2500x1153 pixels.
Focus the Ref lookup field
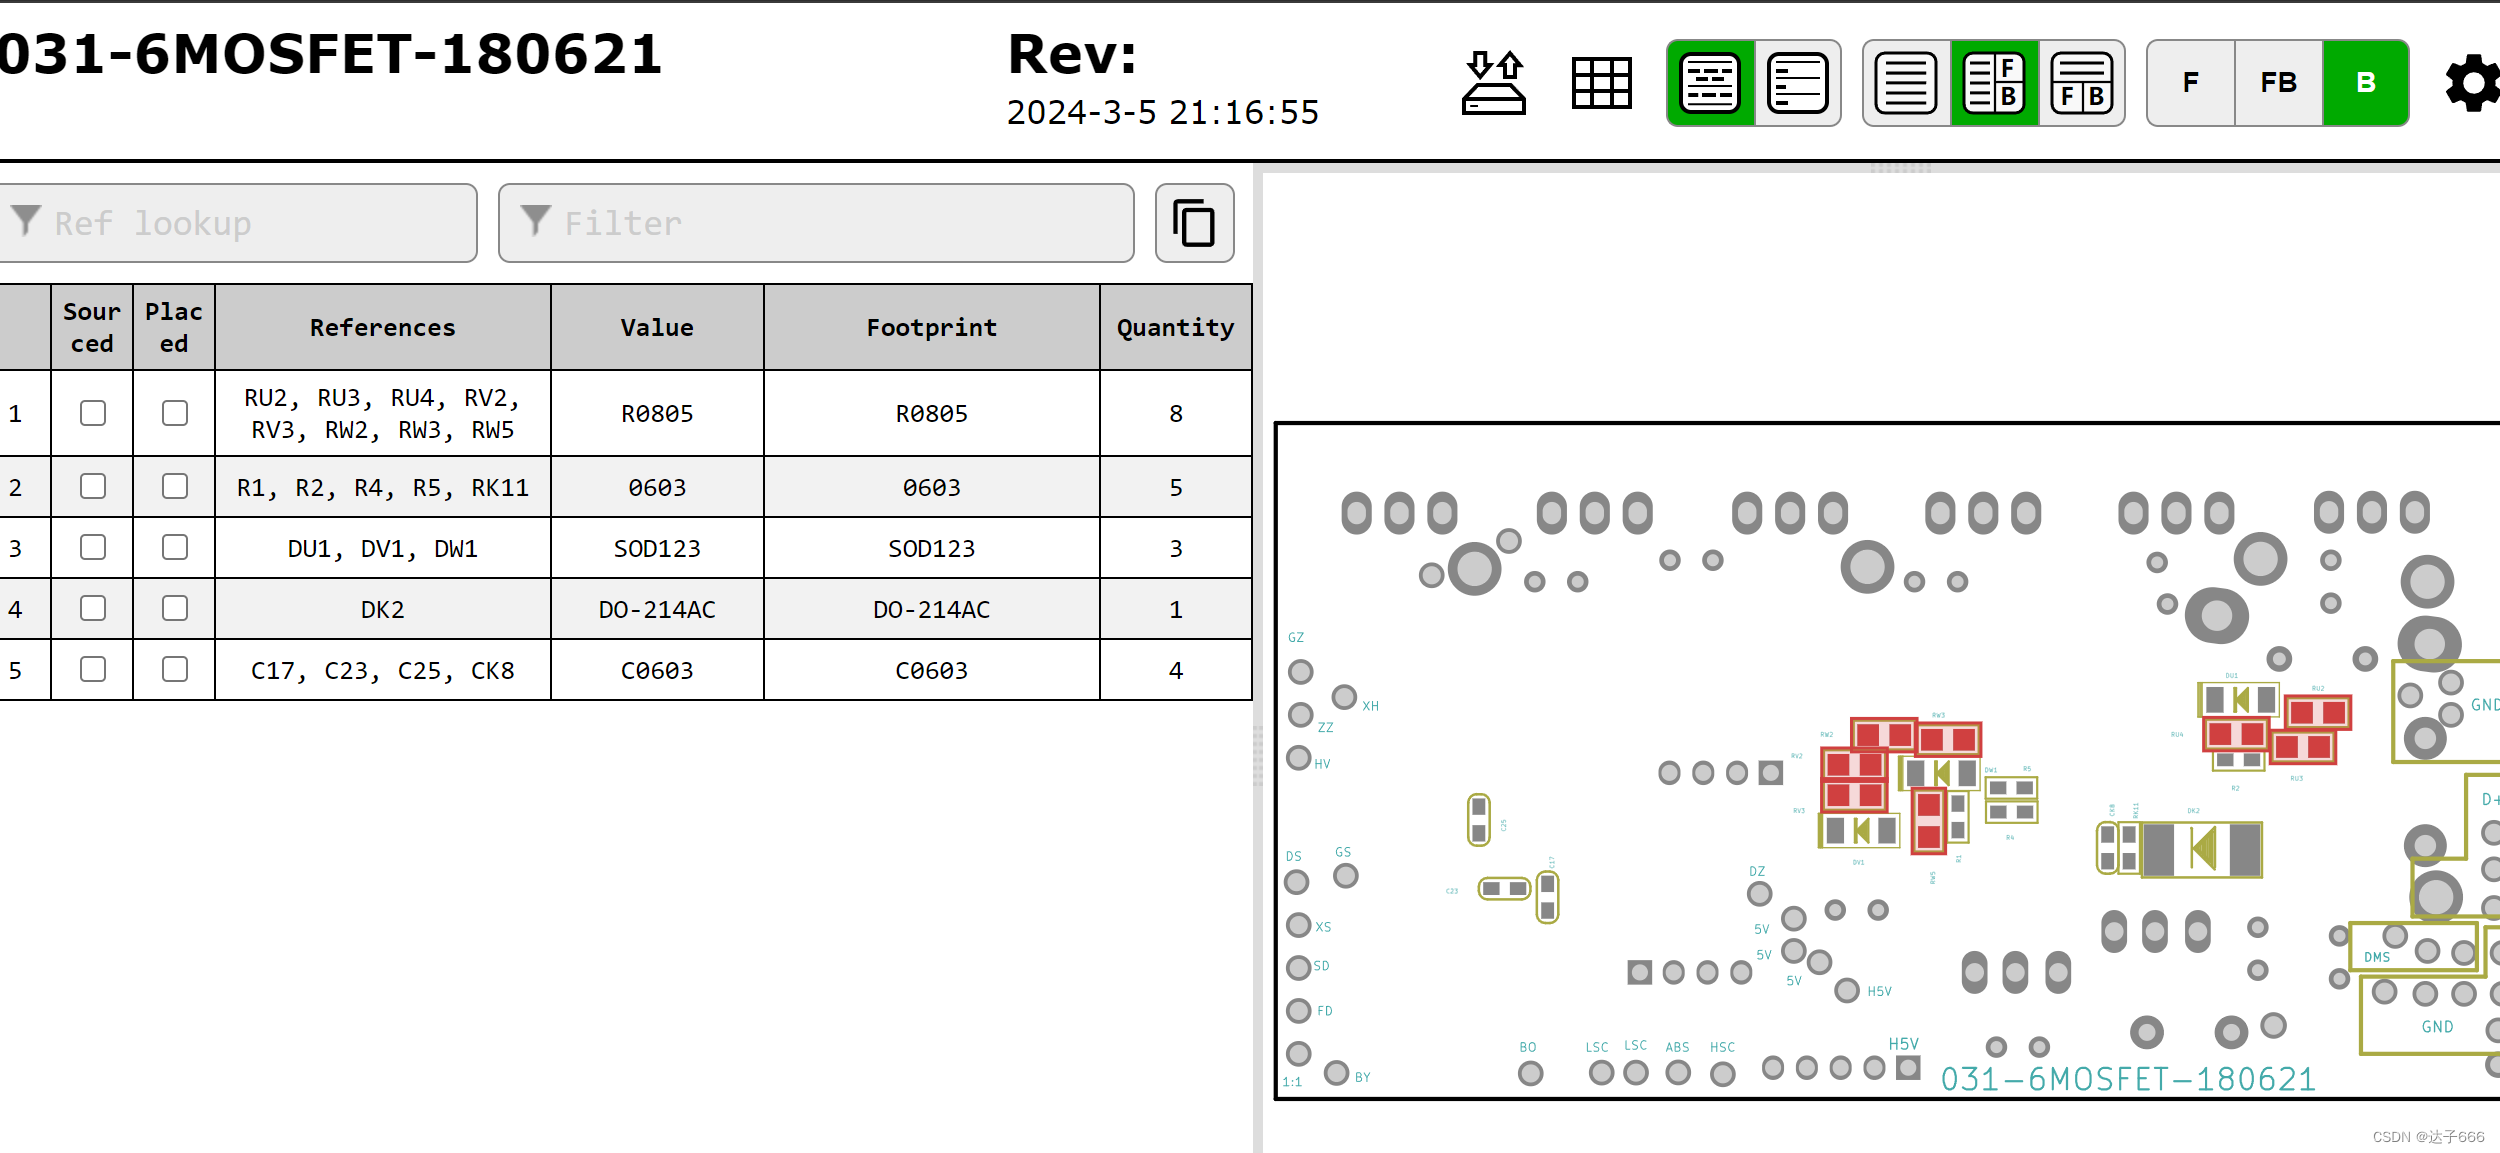click(x=237, y=223)
